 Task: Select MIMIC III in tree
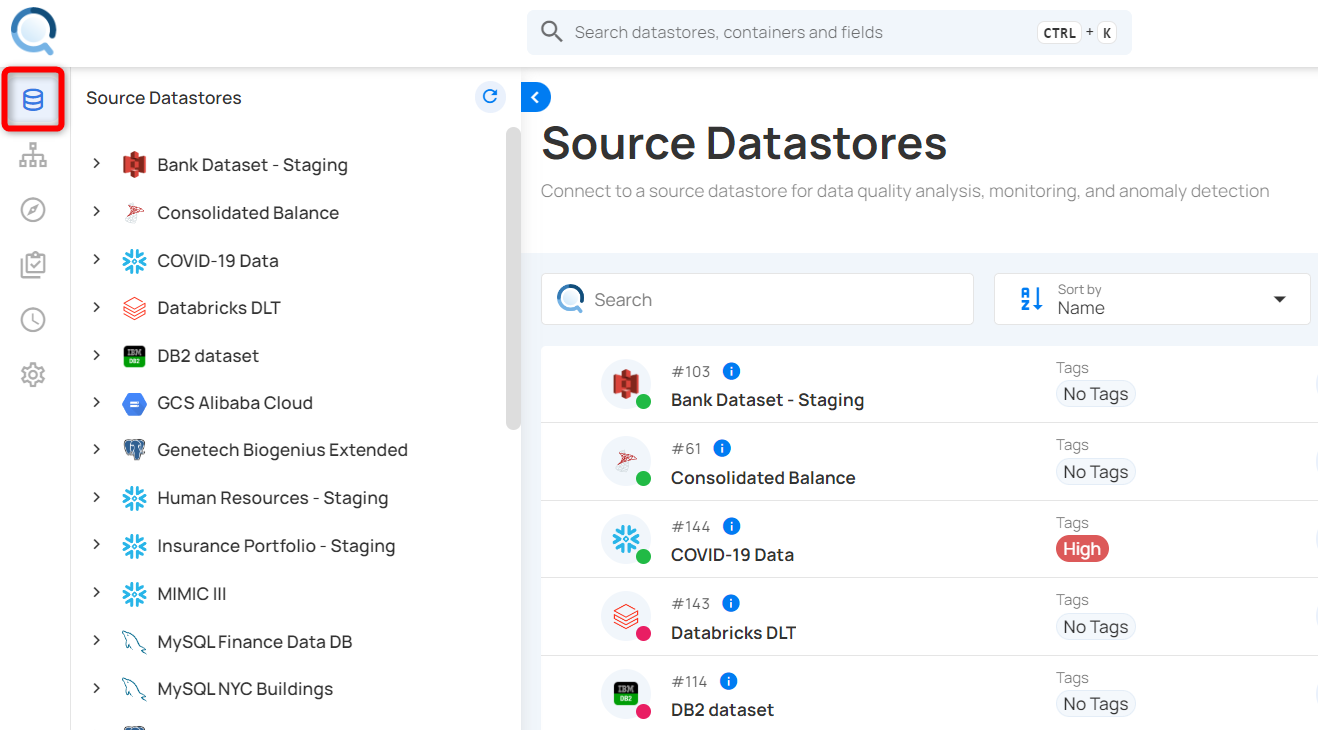(192, 594)
